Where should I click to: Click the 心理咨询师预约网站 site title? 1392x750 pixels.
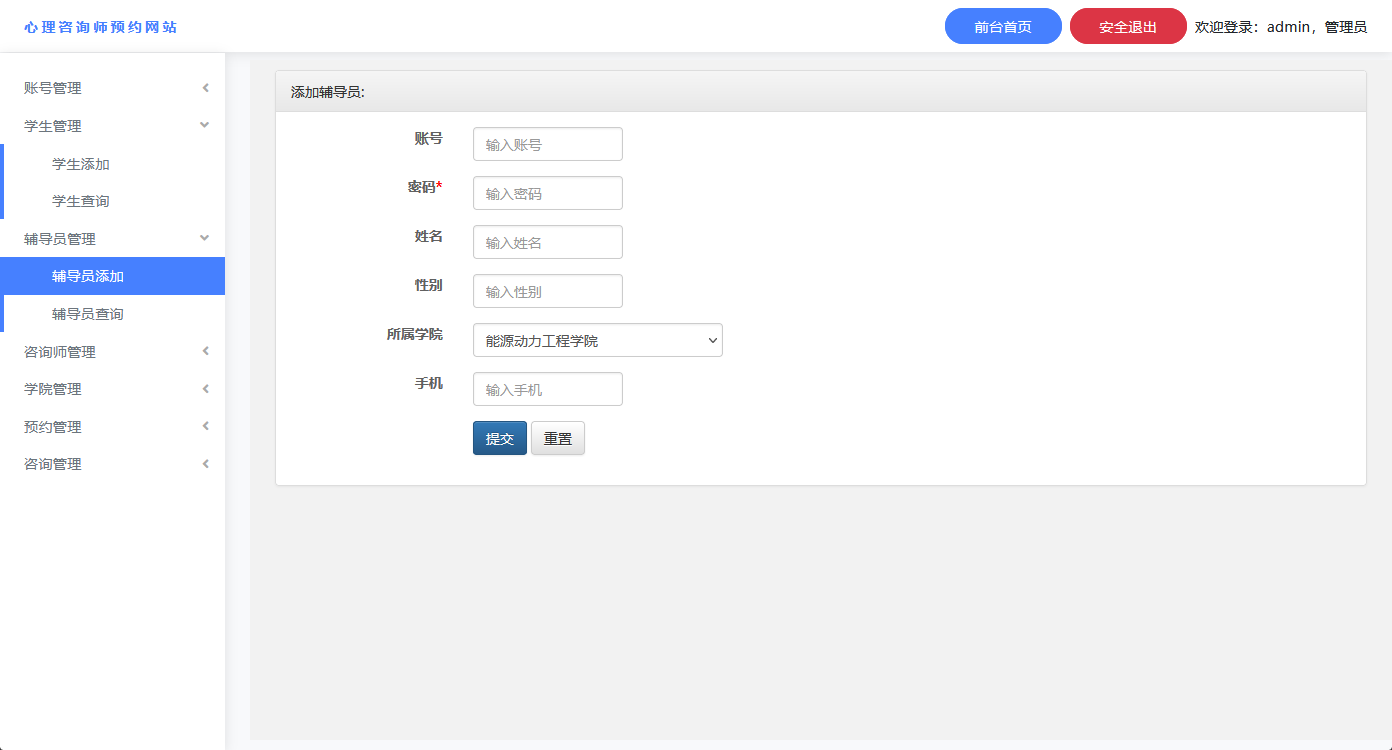101,27
